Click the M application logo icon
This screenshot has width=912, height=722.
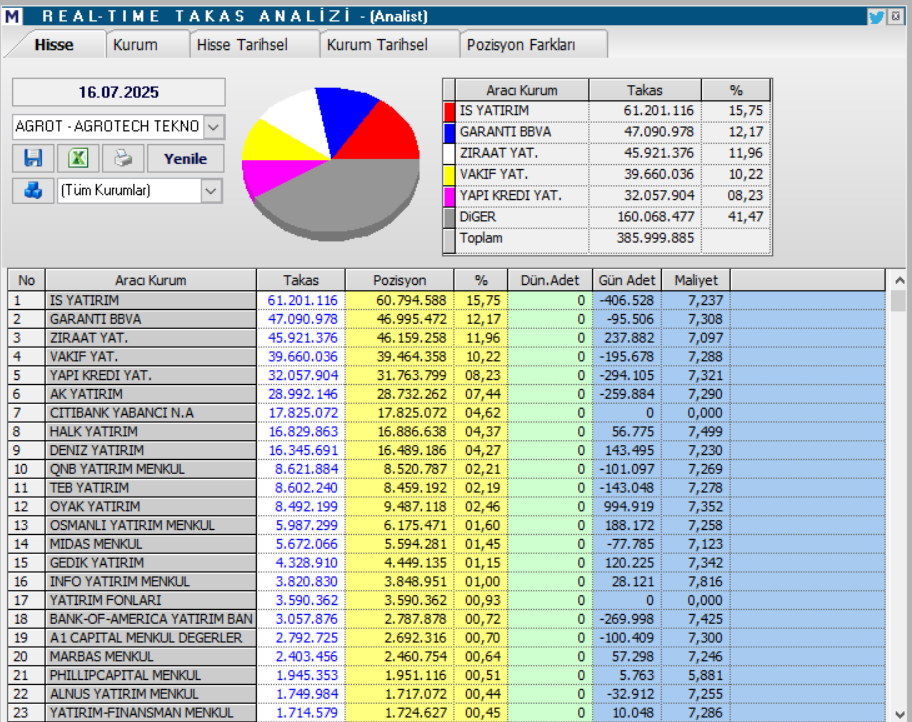tap(13, 16)
